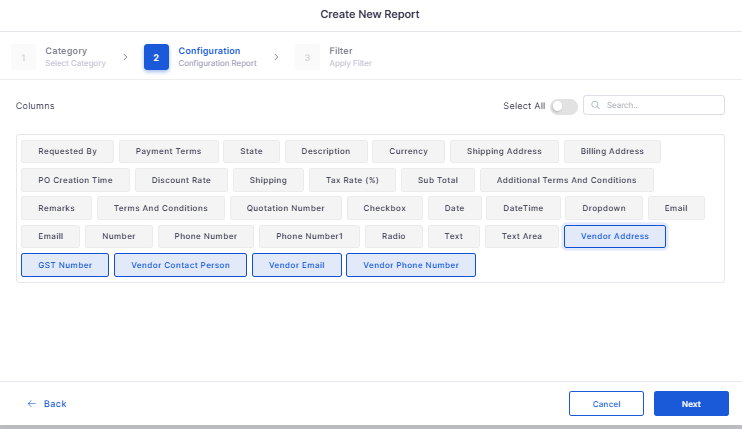Select step 2 Configuration badge
This screenshot has width=742, height=429.
point(156,57)
